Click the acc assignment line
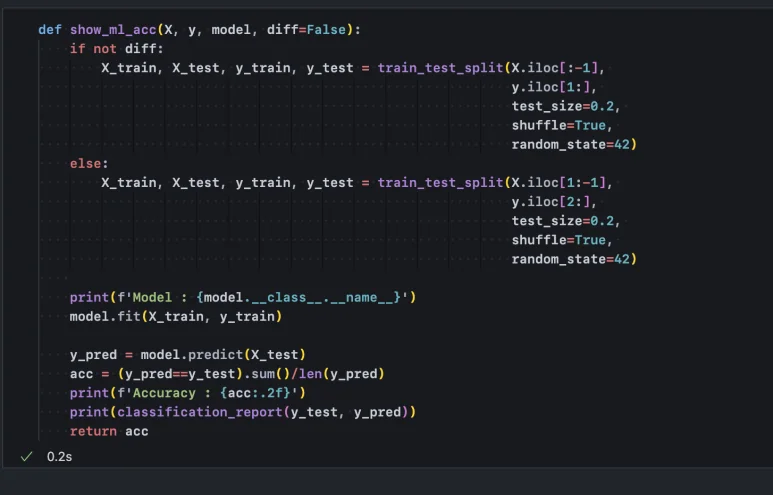The width and height of the screenshot is (773, 495). (x=227, y=373)
